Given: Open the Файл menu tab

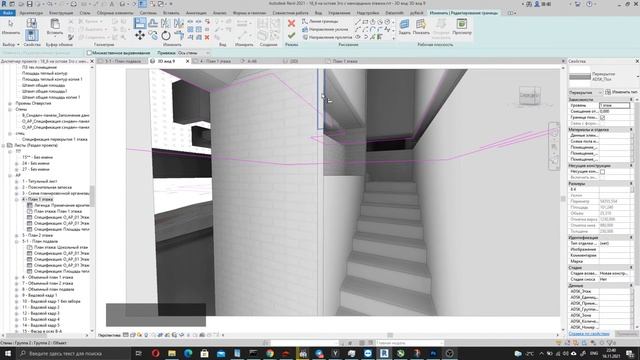Looking at the screenshot, I should [8, 13].
